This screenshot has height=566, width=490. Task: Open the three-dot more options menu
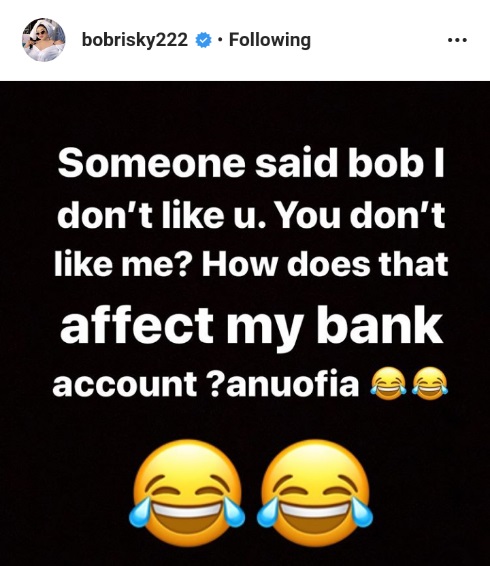click(x=457, y=40)
